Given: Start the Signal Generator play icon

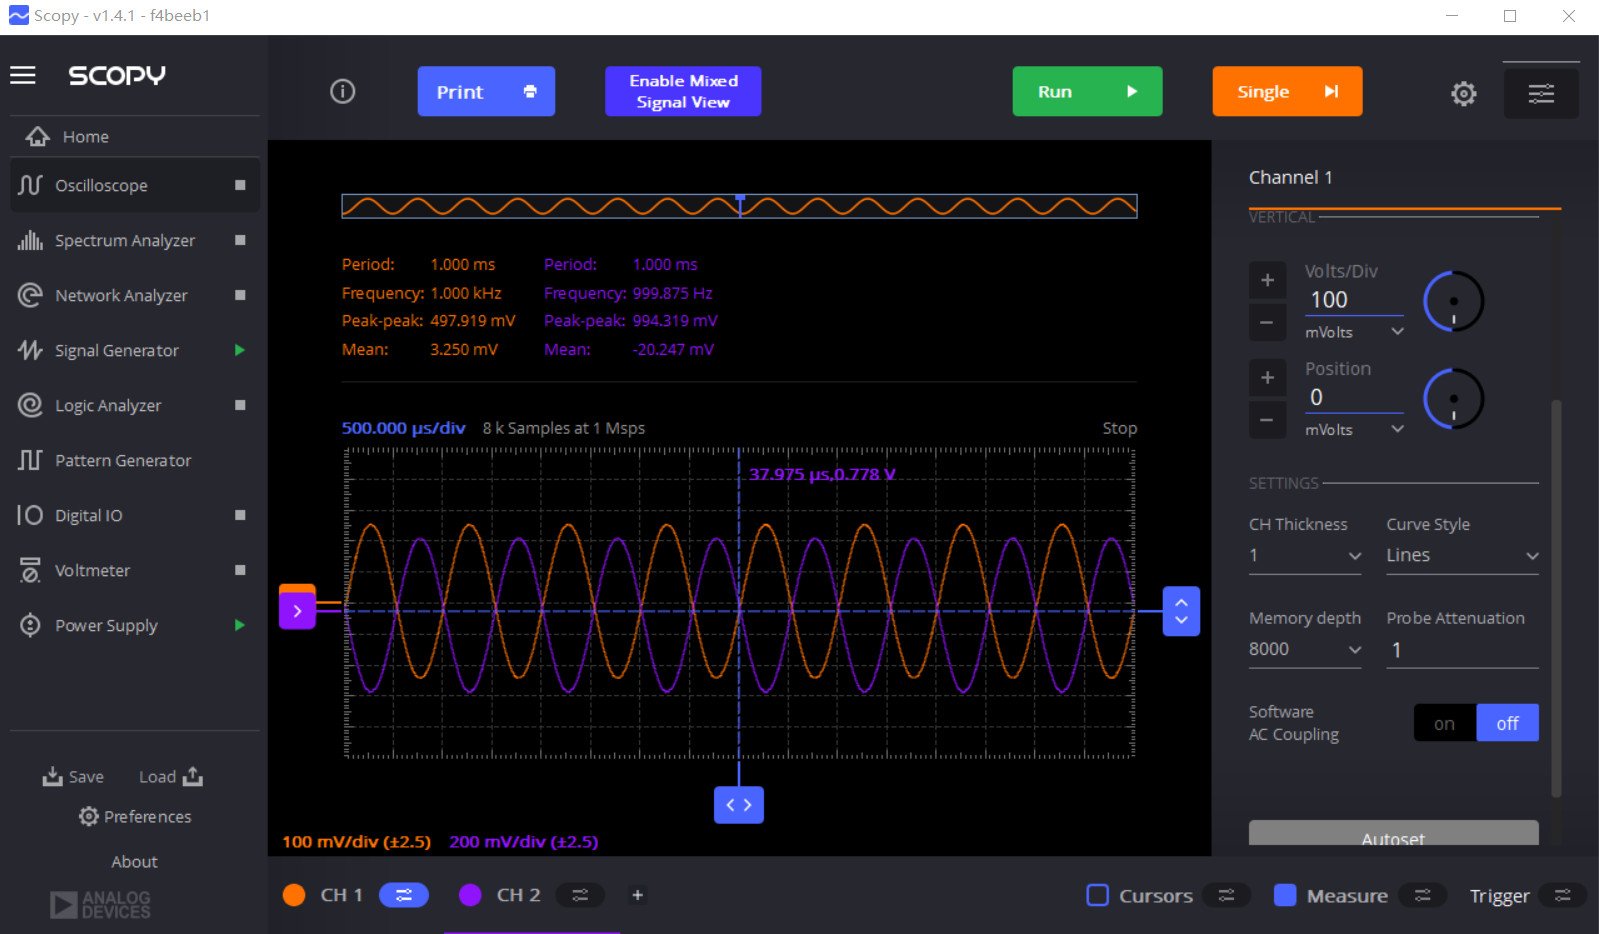Looking at the screenshot, I should (239, 350).
